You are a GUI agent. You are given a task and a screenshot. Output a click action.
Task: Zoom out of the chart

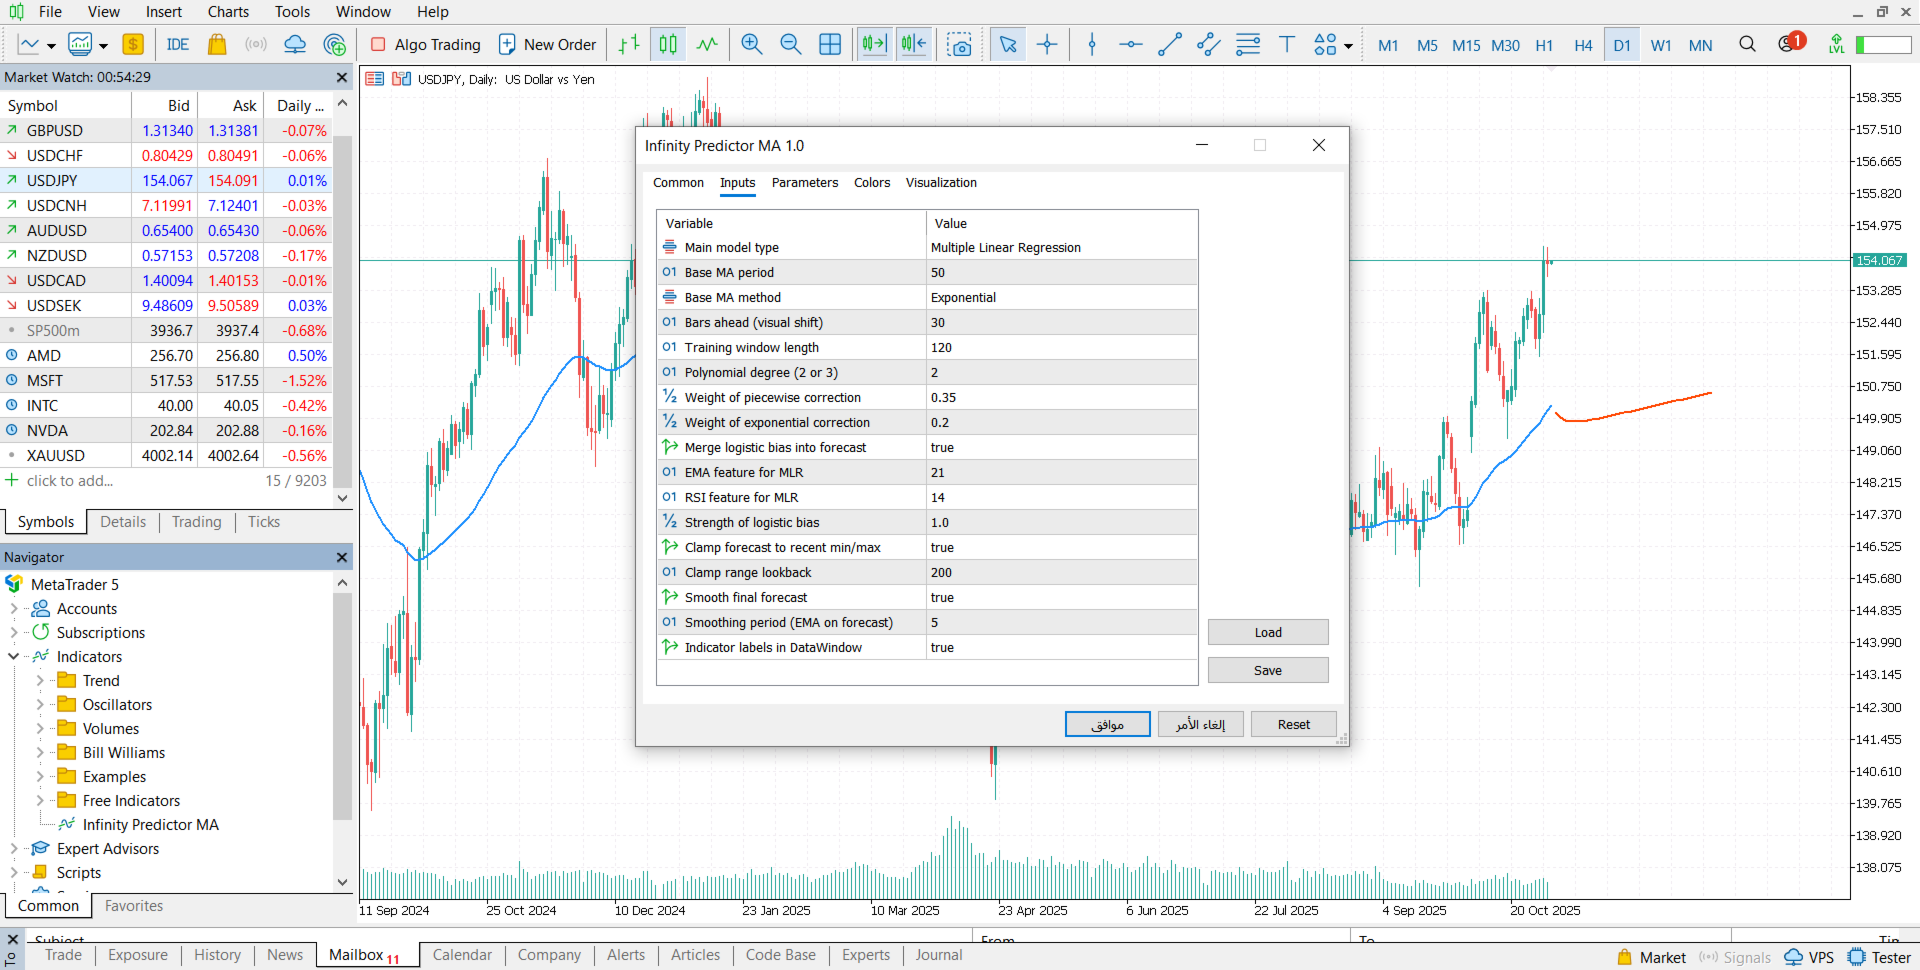pos(791,45)
